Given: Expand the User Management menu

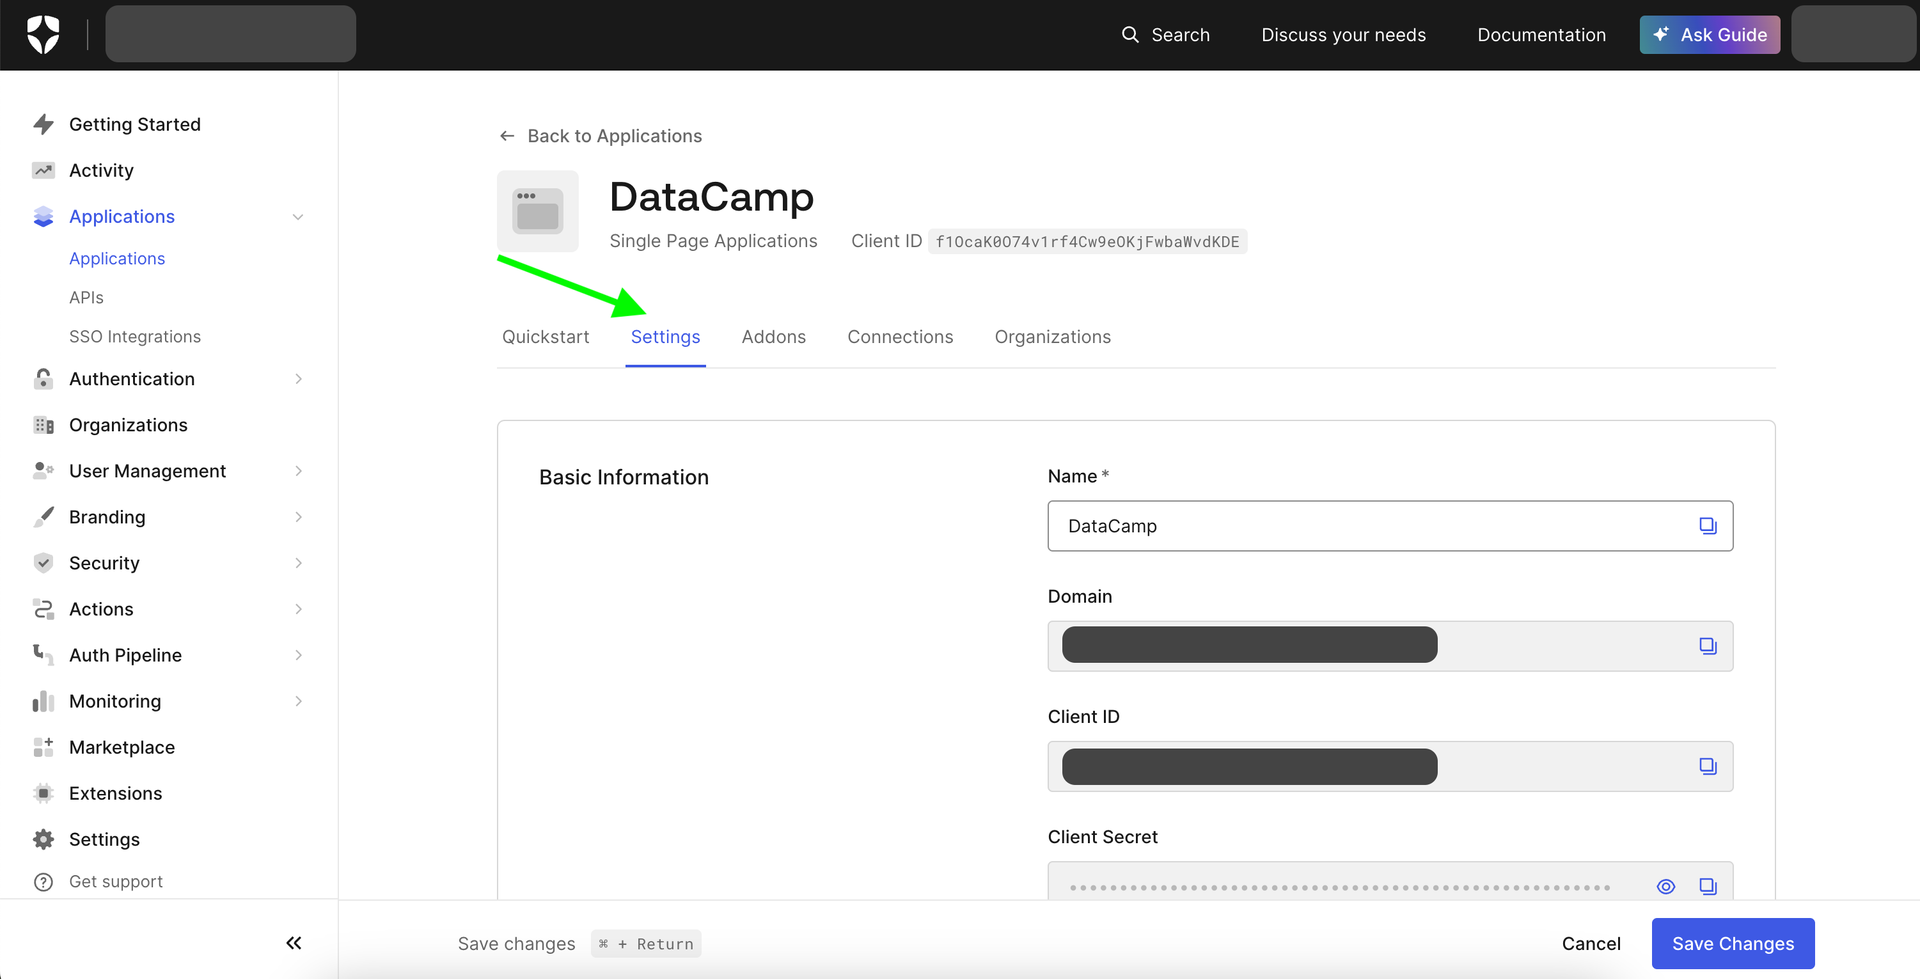Looking at the screenshot, I should [x=298, y=471].
